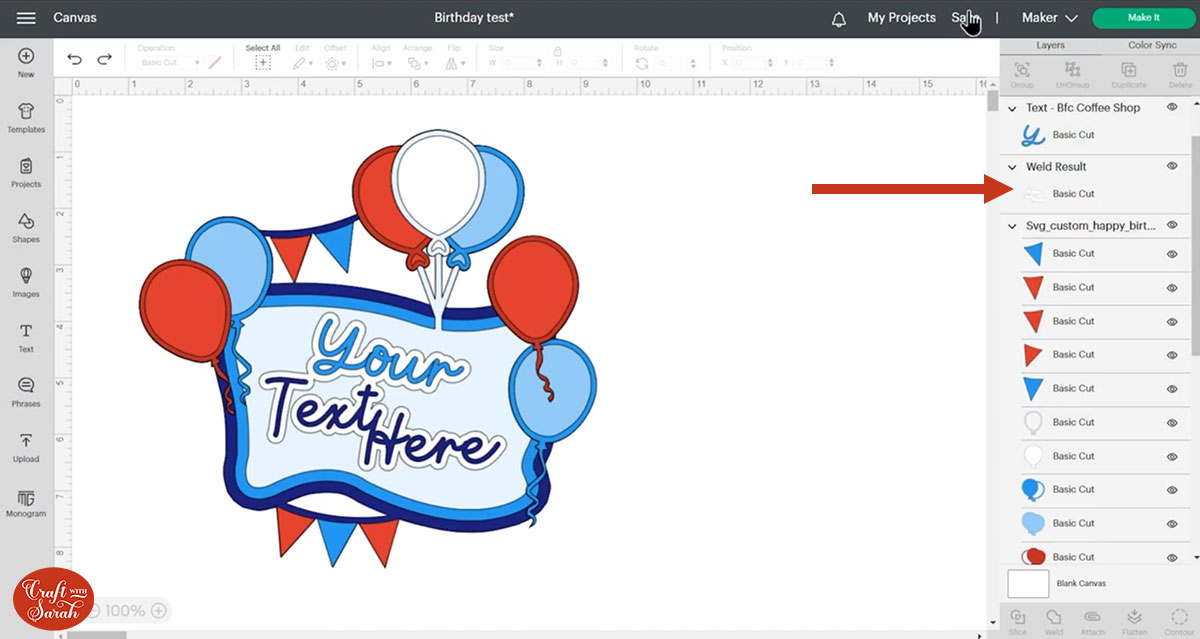Viewport: 1200px width, 639px height.
Task: Click the Blank Canvas color swatch
Action: coord(1028,583)
